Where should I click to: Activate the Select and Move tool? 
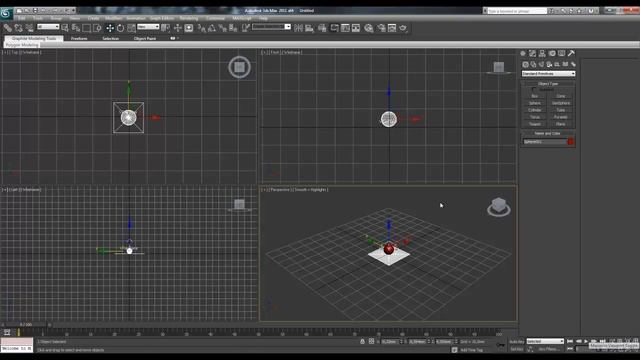(110, 28)
